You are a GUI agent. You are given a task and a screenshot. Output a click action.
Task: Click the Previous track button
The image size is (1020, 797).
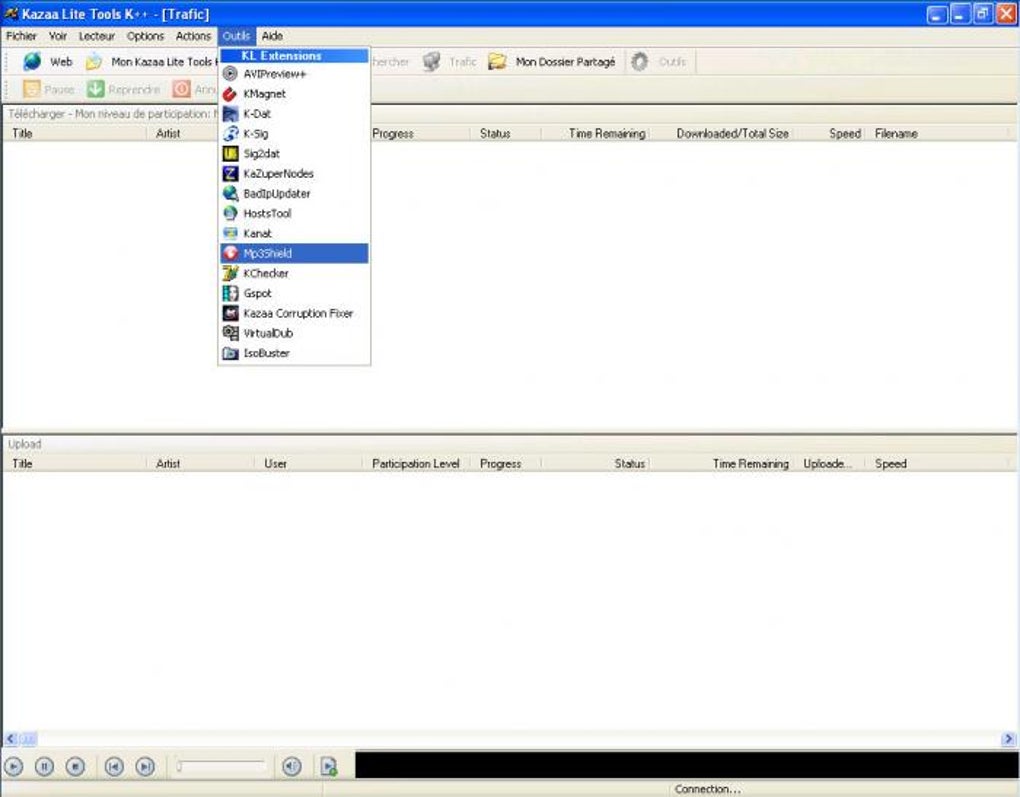pos(114,766)
